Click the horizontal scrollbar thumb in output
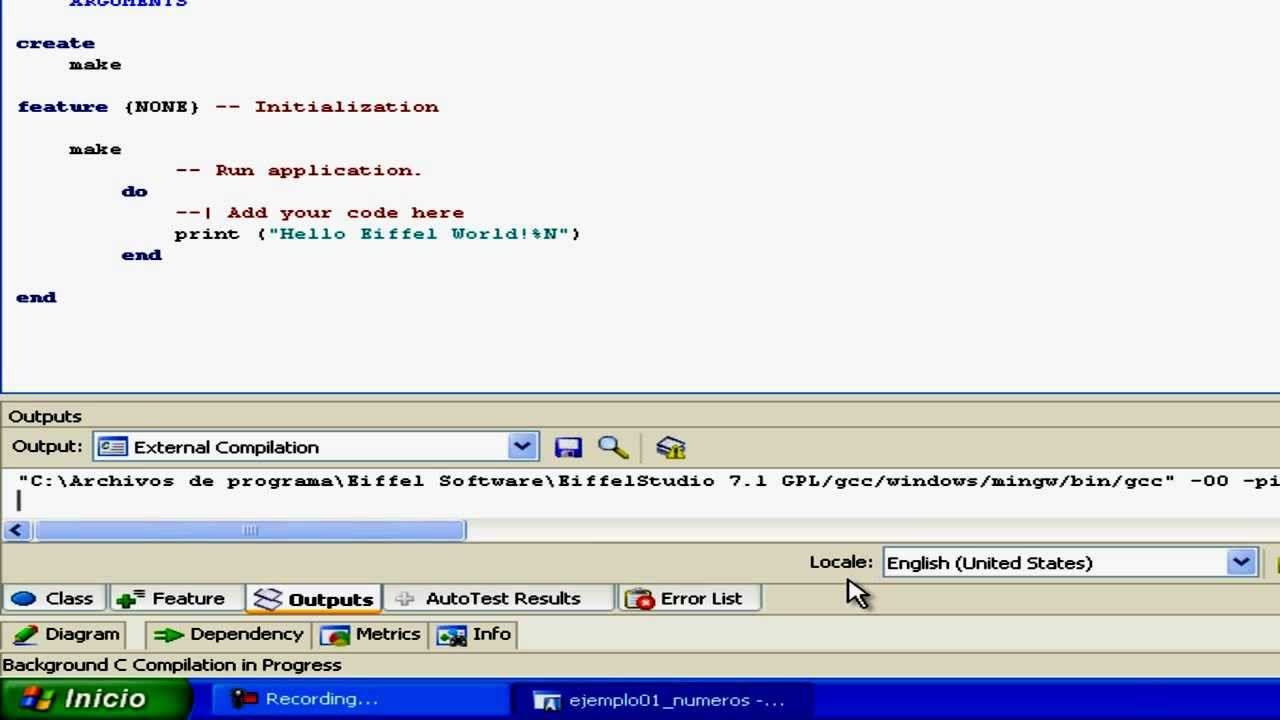The width and height of the screenshot is (1280, 720). (250, 530)
